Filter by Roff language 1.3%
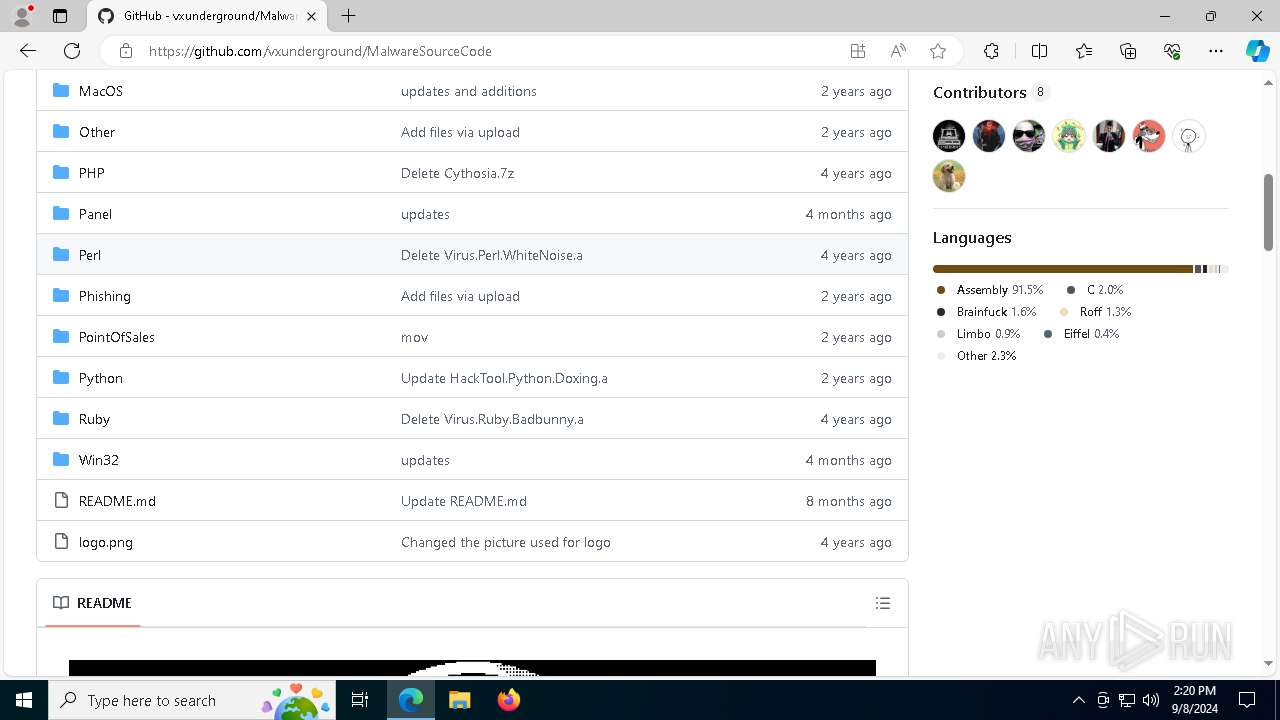Image resolution: width=1280 pixels, height=720 pixels. 1096,312
